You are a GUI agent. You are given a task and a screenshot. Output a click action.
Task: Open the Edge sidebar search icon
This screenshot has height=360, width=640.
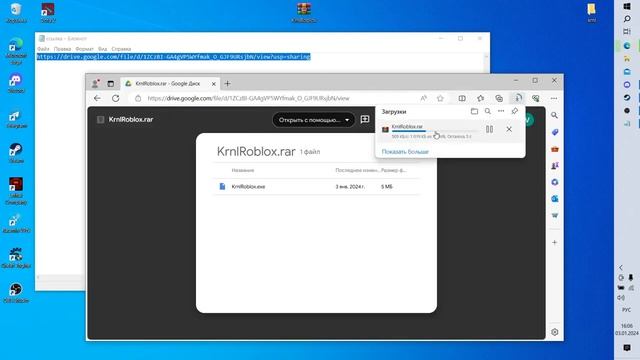click(x=554, y=116)
